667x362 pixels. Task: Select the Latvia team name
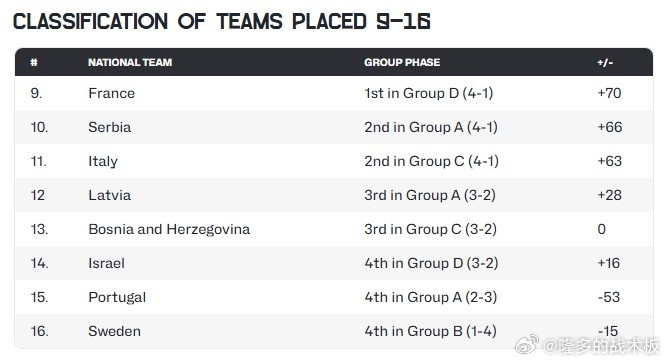point(110,195)
